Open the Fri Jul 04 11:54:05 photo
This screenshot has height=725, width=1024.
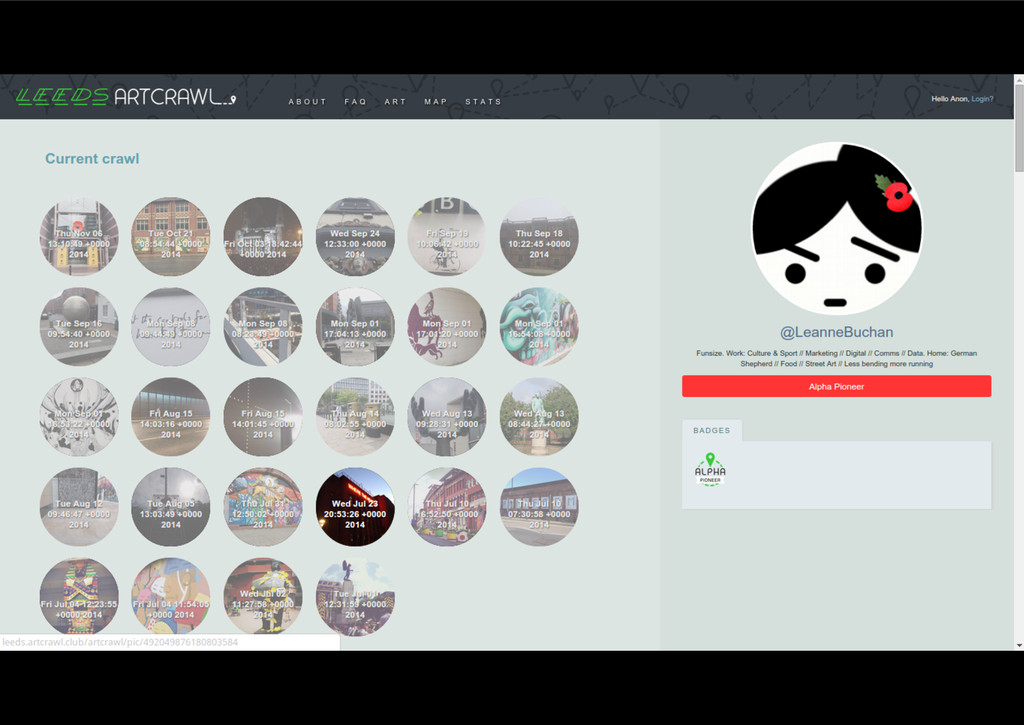[x=170, y=596]
